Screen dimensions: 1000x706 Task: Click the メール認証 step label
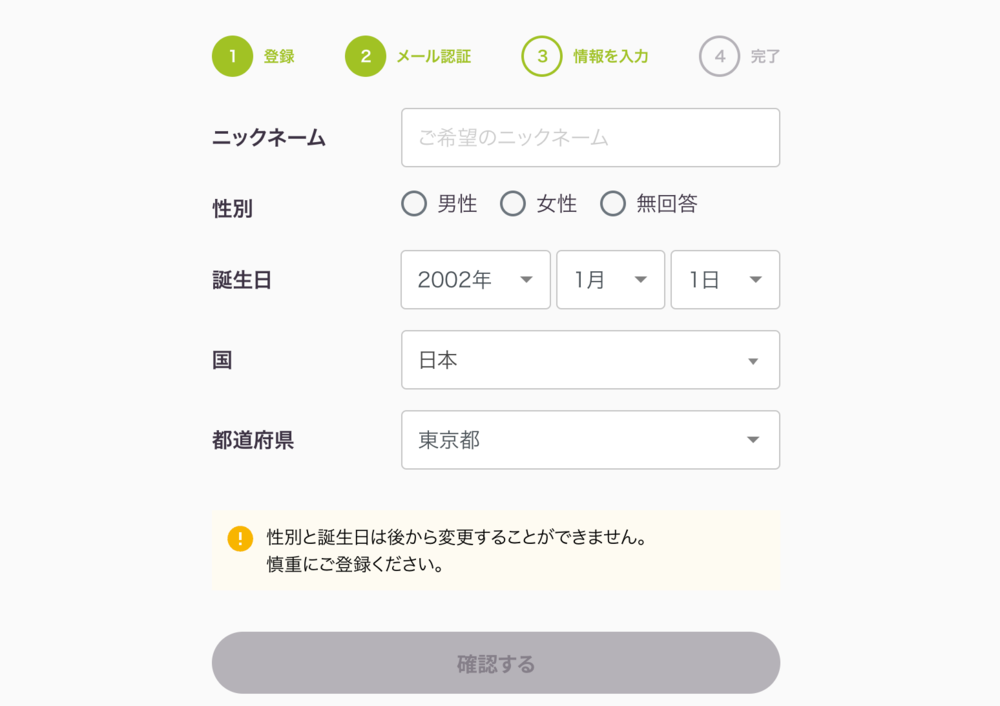pos(433,57)
